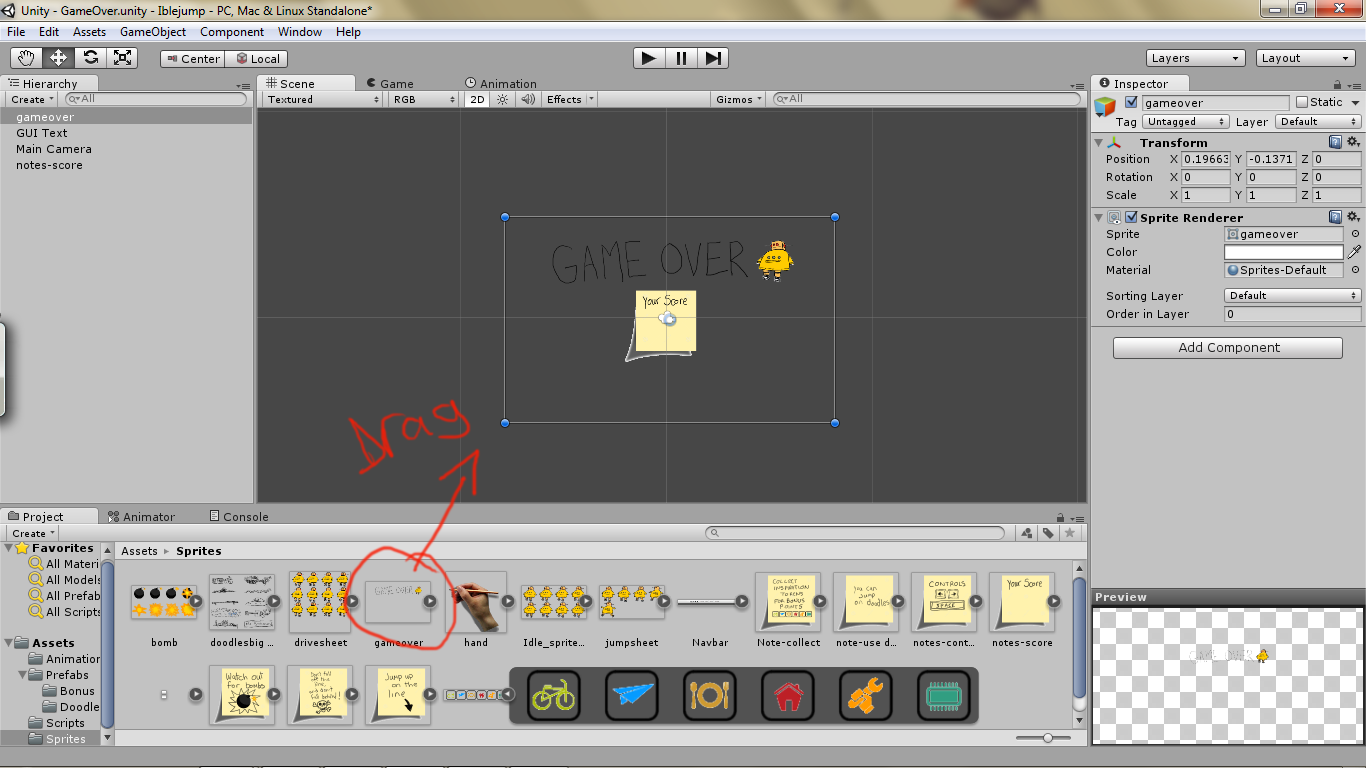Collapse the Transform component foldout arrow
1366x768 pixels.
(x=1099, y=143)
